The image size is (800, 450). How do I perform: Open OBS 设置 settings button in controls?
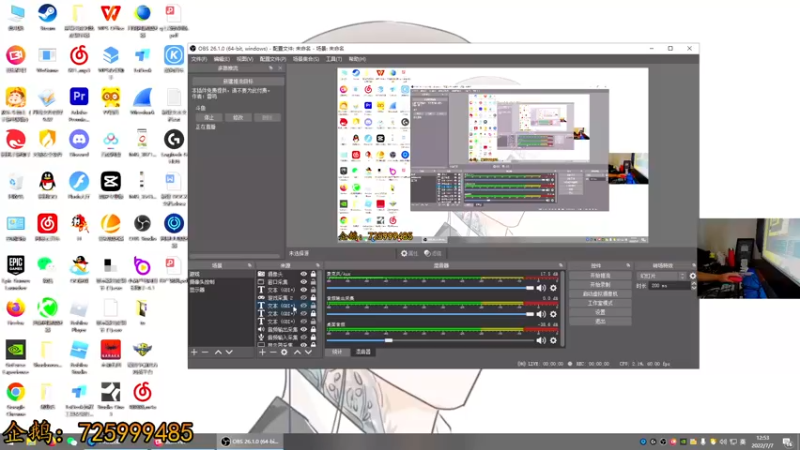click(600, 312)
